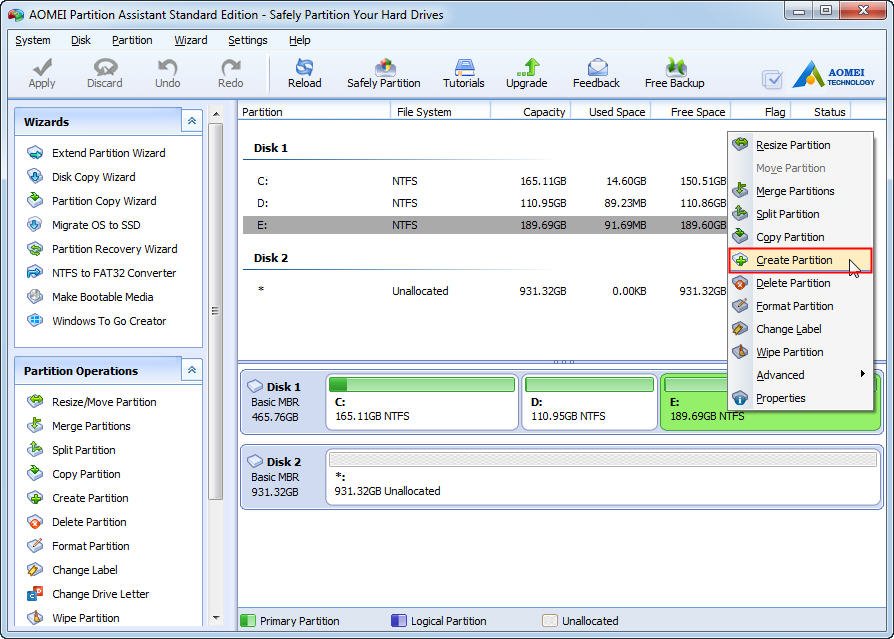Choose Change Drive Letter in the sidebar
Image resolution: width=894 pixels, height=639 pixels.
pyautogui.click(x=88, y=593)
